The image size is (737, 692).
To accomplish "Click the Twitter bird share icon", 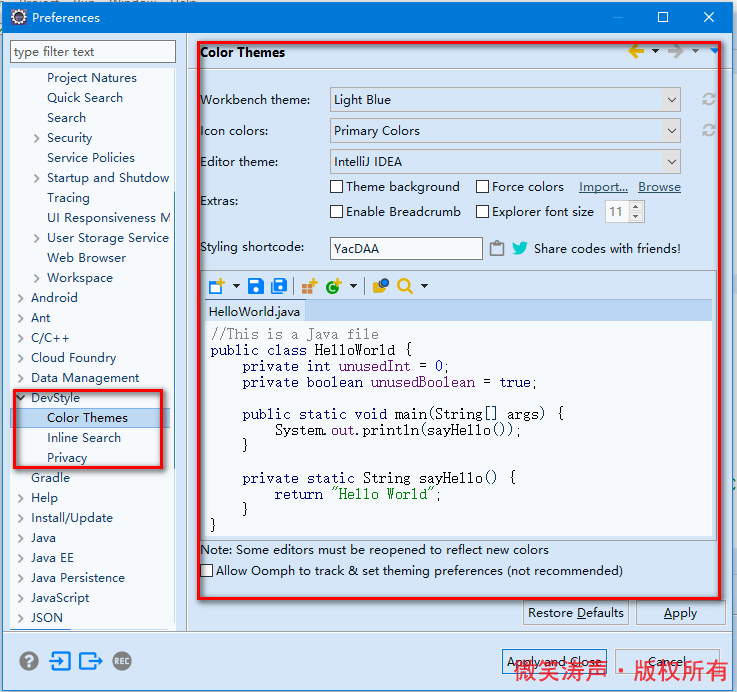I will click(519, 248).
